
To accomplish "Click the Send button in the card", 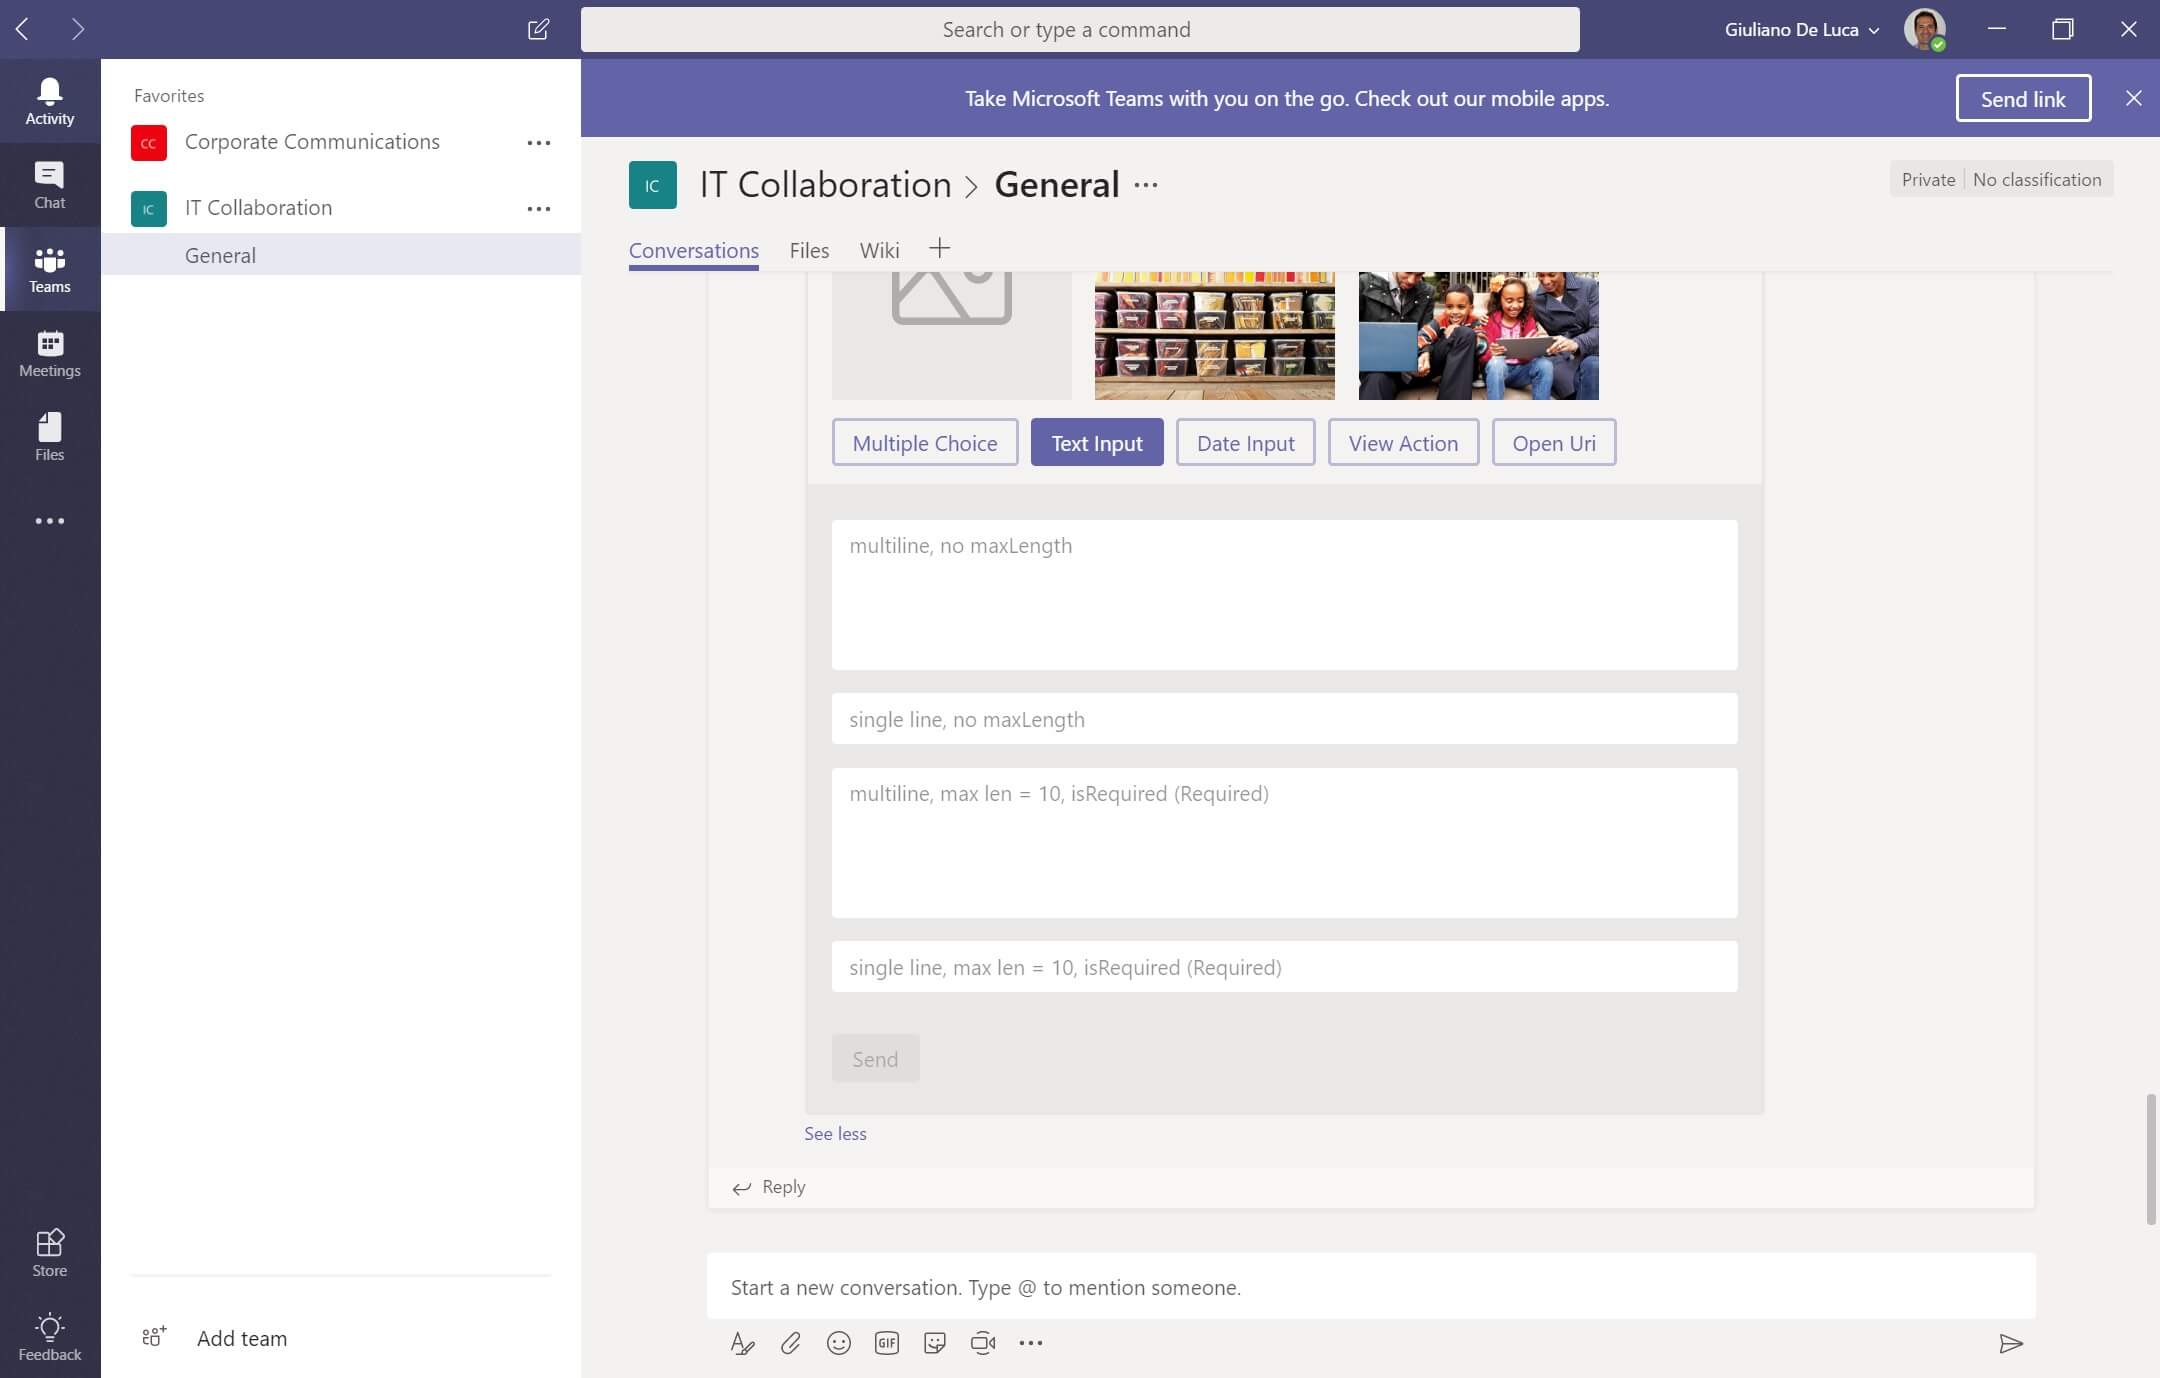I will click(x=874, y=1058).
